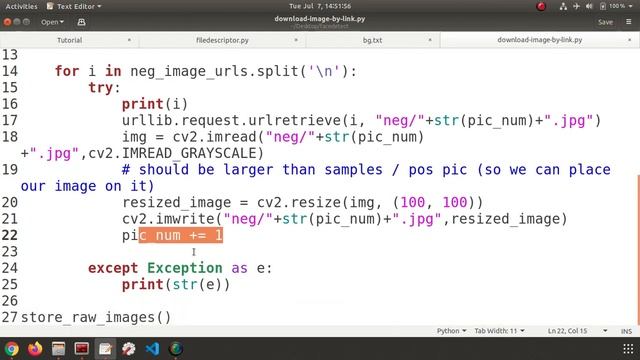
Task: Open the clock and calendar panel
Action: (320, 6)
